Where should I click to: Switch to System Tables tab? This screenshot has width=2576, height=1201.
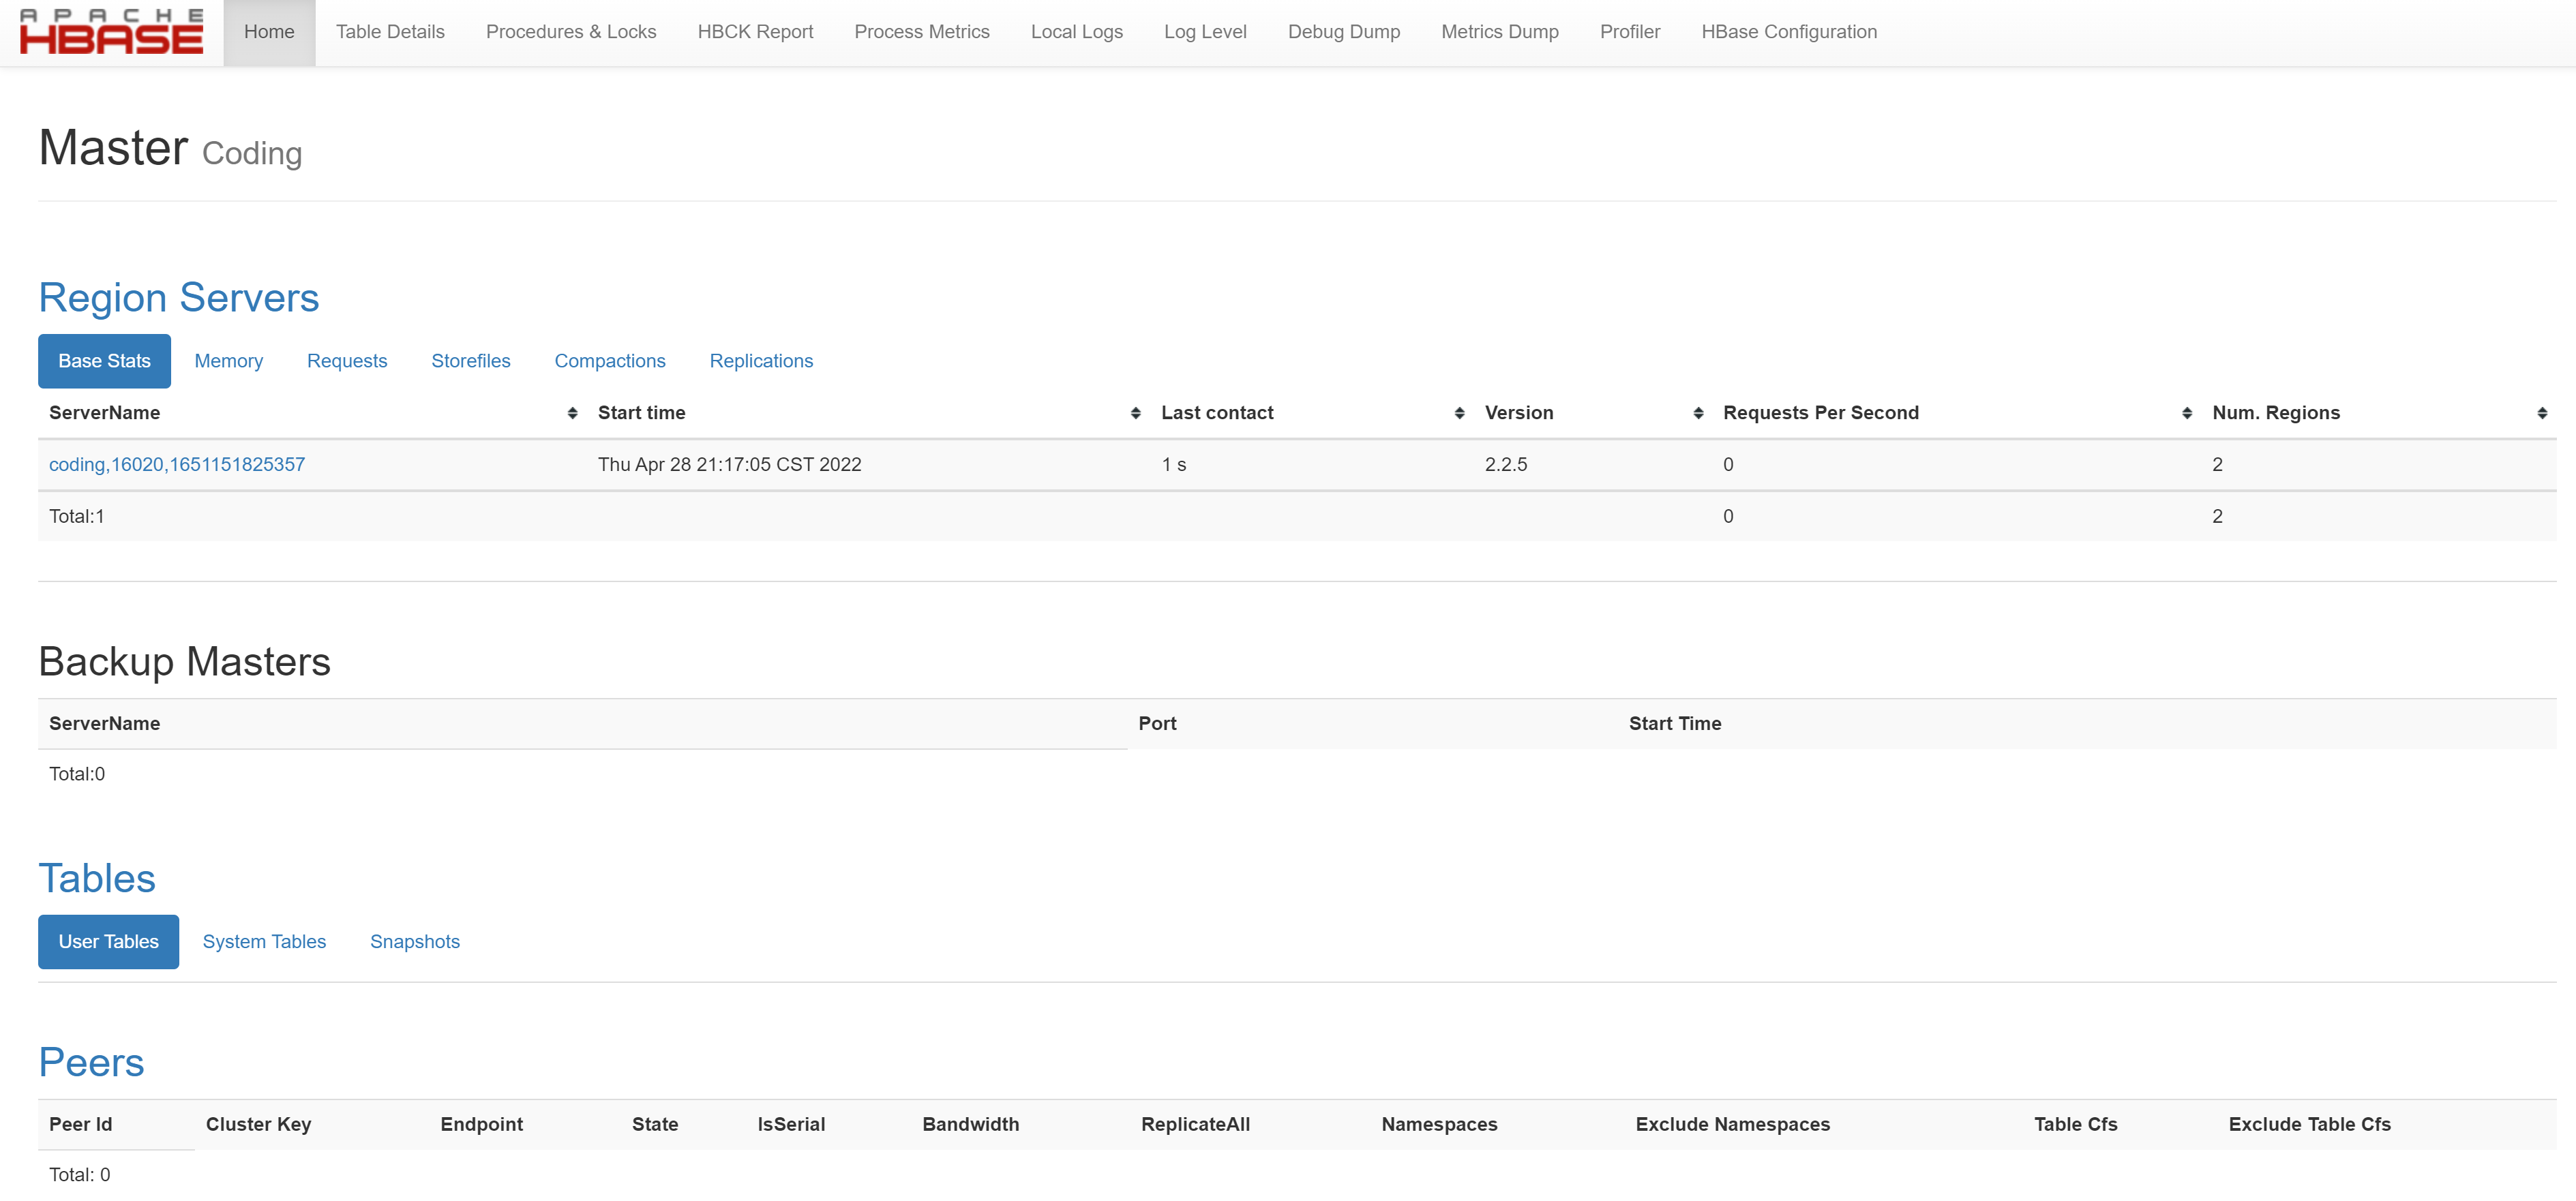[264, 942]
